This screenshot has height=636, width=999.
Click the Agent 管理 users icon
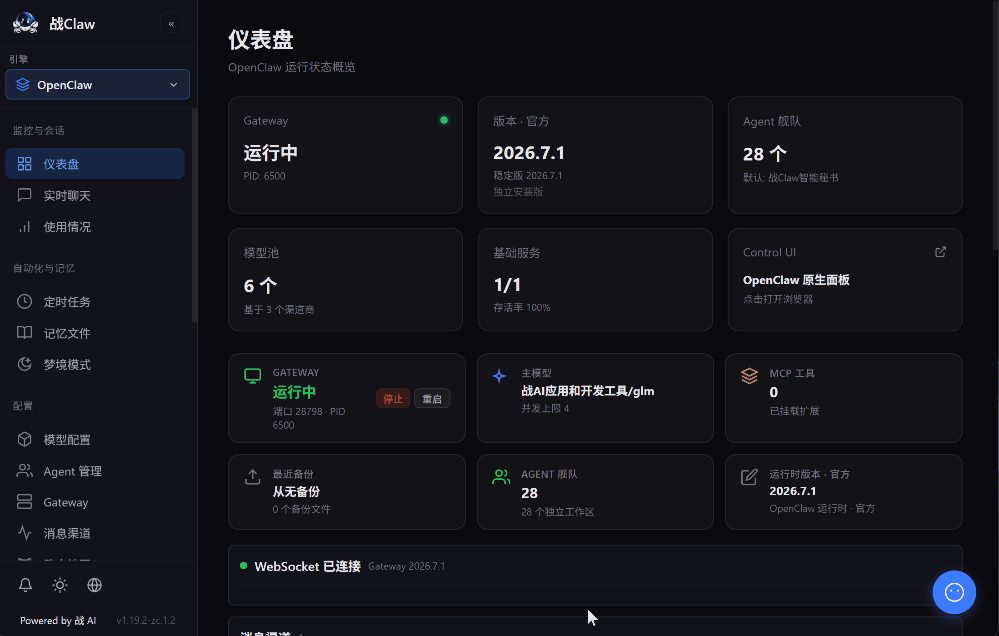(x=24, y=471)
